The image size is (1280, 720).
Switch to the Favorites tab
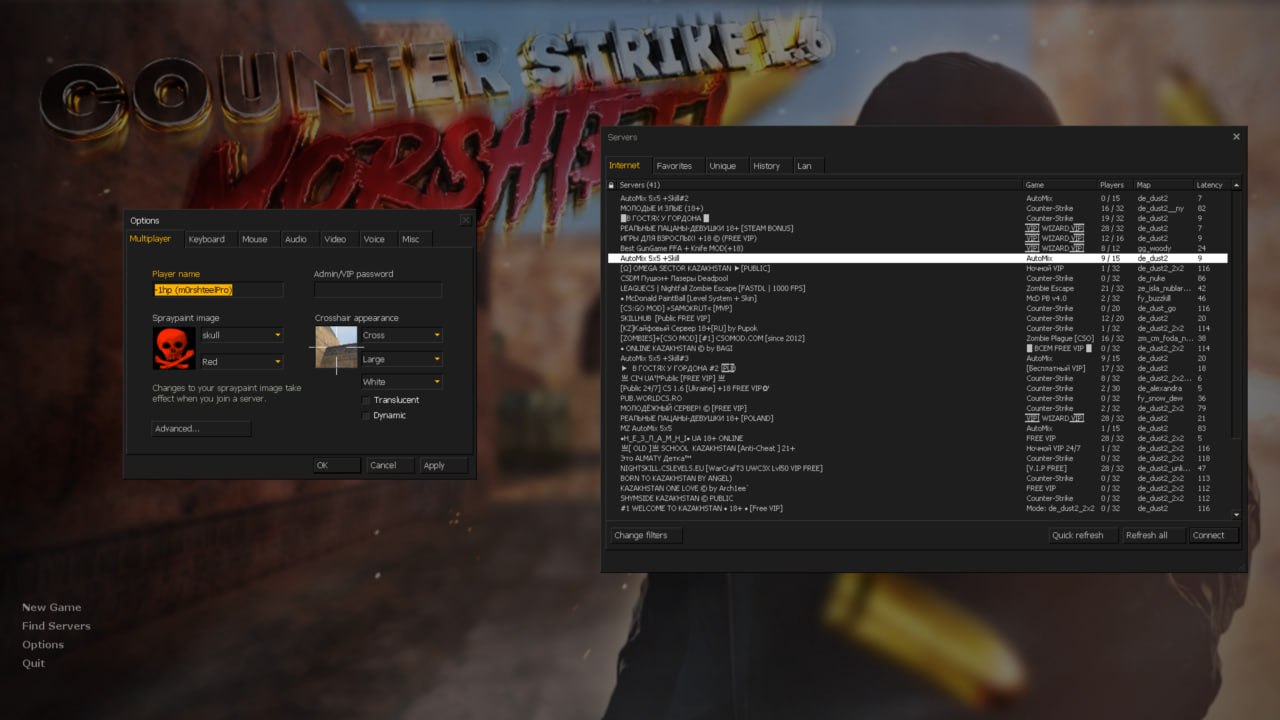(x=676, y=165)
